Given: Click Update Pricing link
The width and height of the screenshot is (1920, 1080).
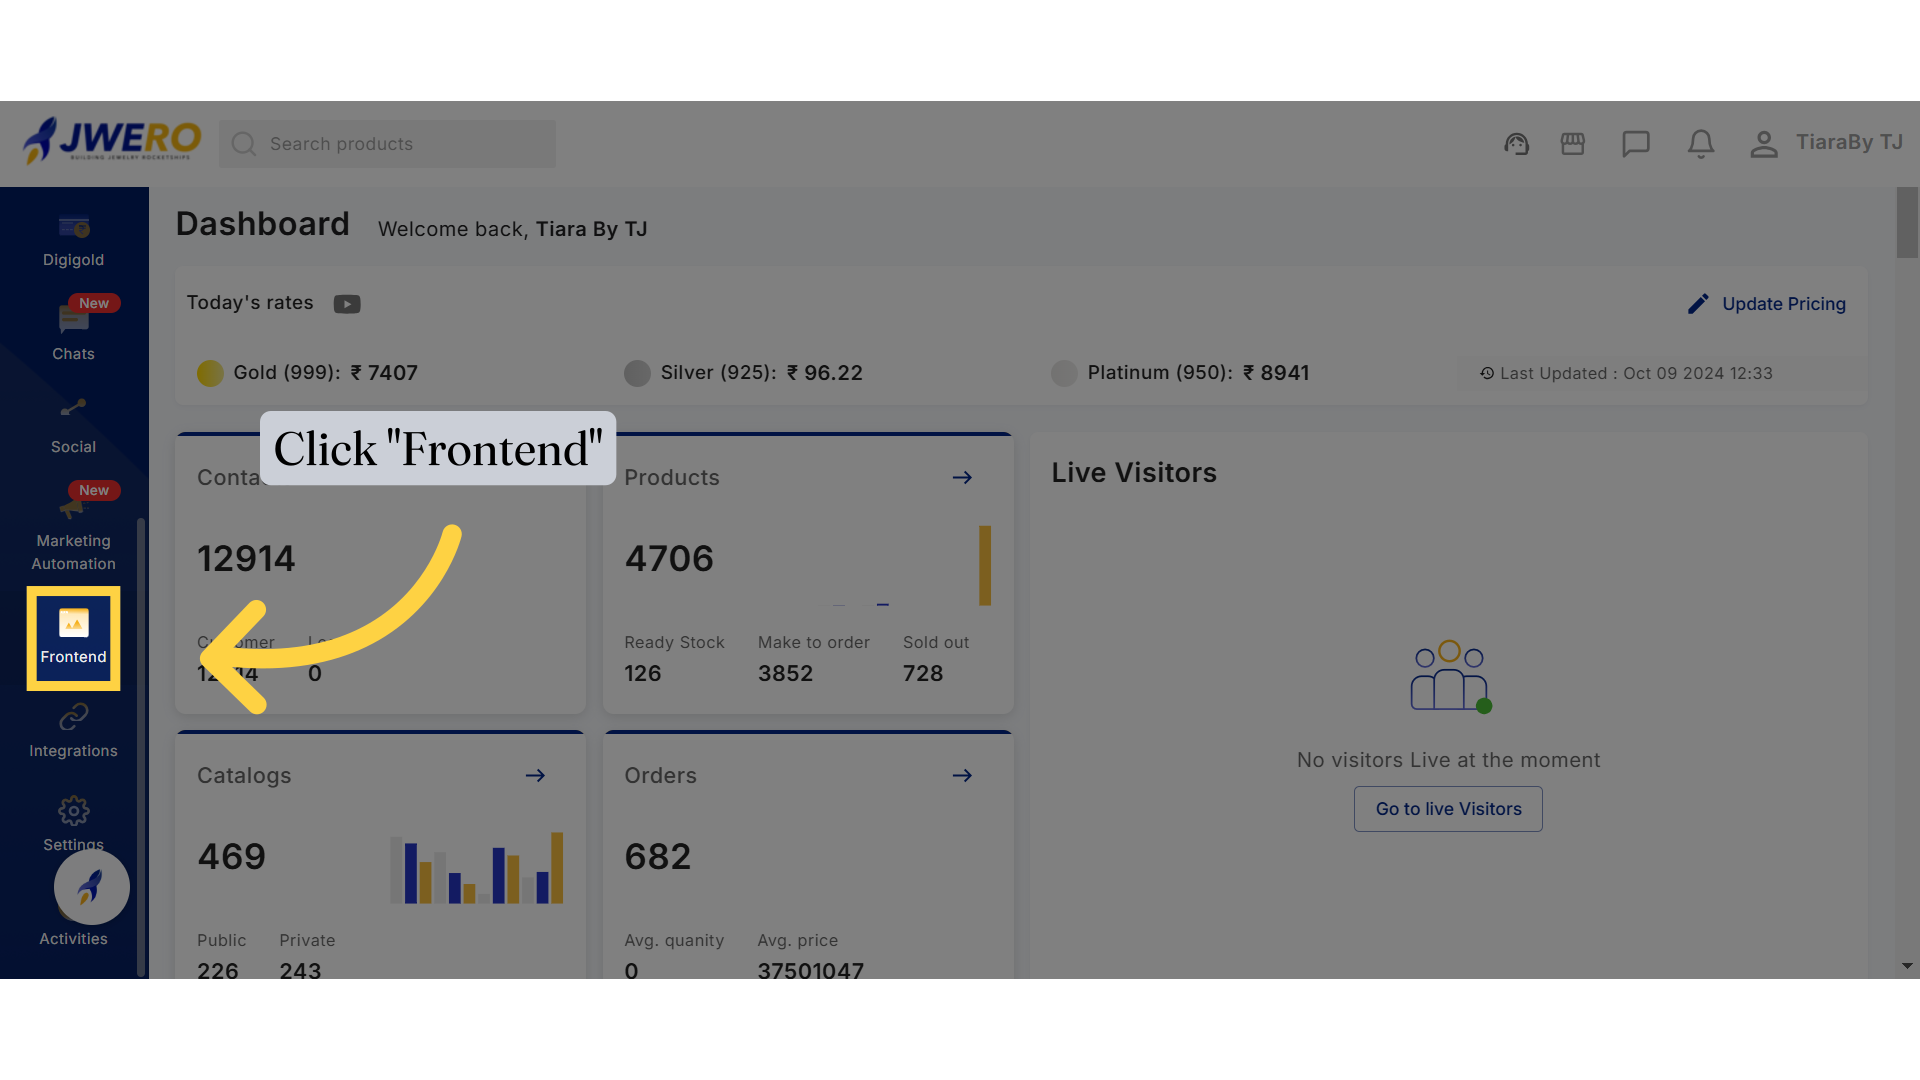Looking at the screenshot, I should 1784,304.
